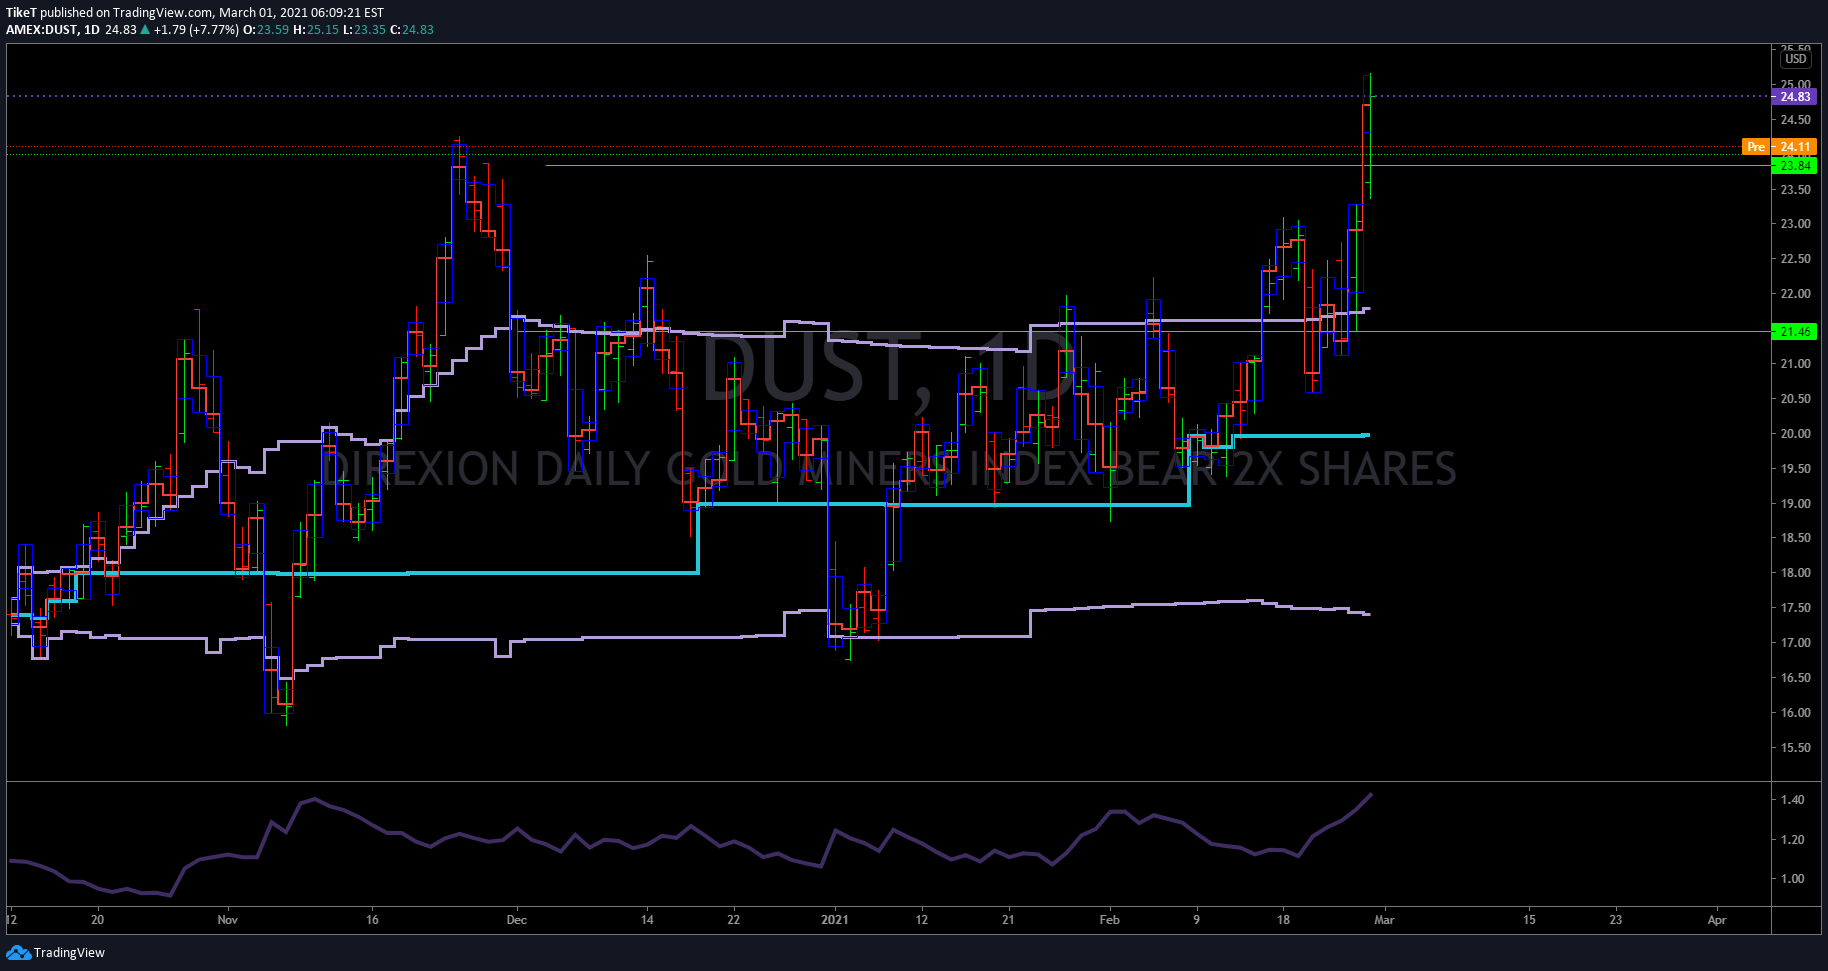Image resolution: width=1828 pixels, height=971 pixels.
Task: Click the TradingView cloud logo icon
Action: coord(18,952)
